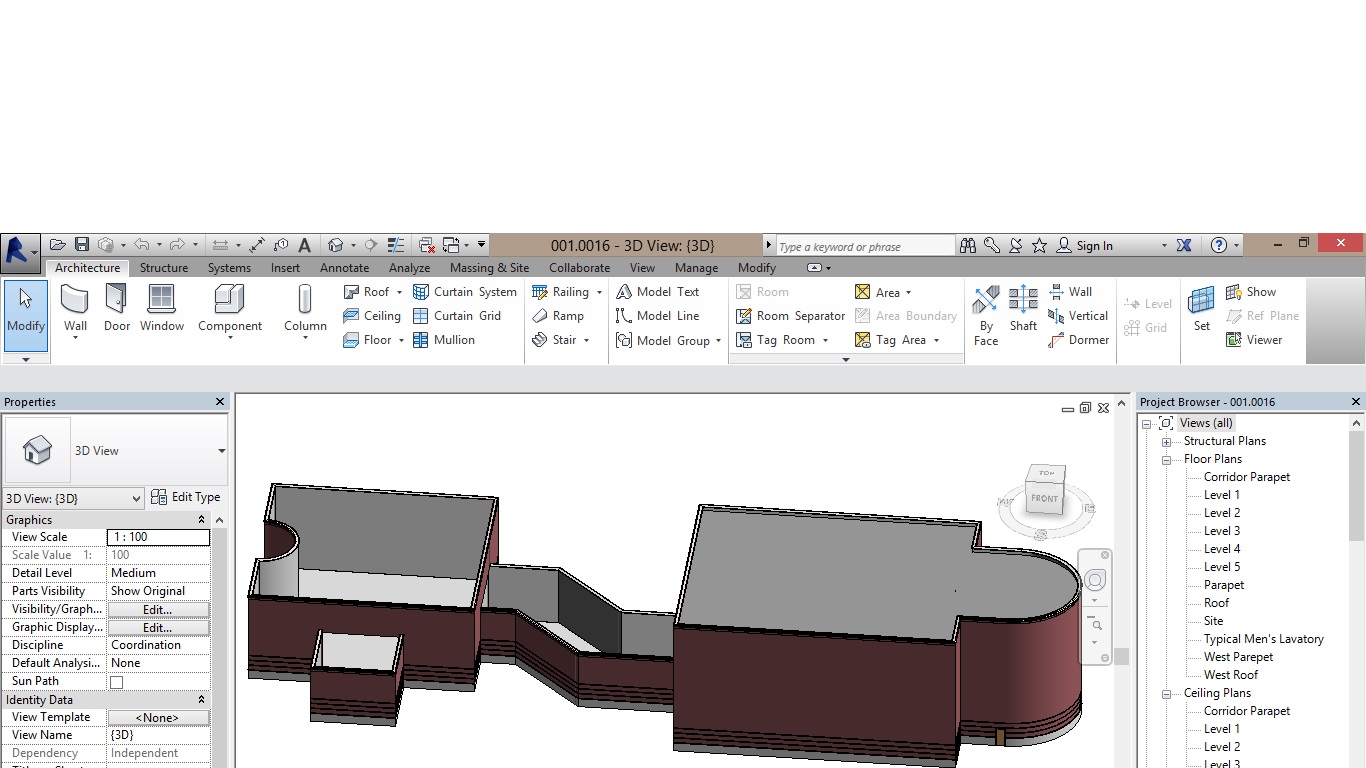The width and height of the screenshot is (1366, 768).
Task: Switch to the Systems ribbon tab
Action: coord(229,268)
